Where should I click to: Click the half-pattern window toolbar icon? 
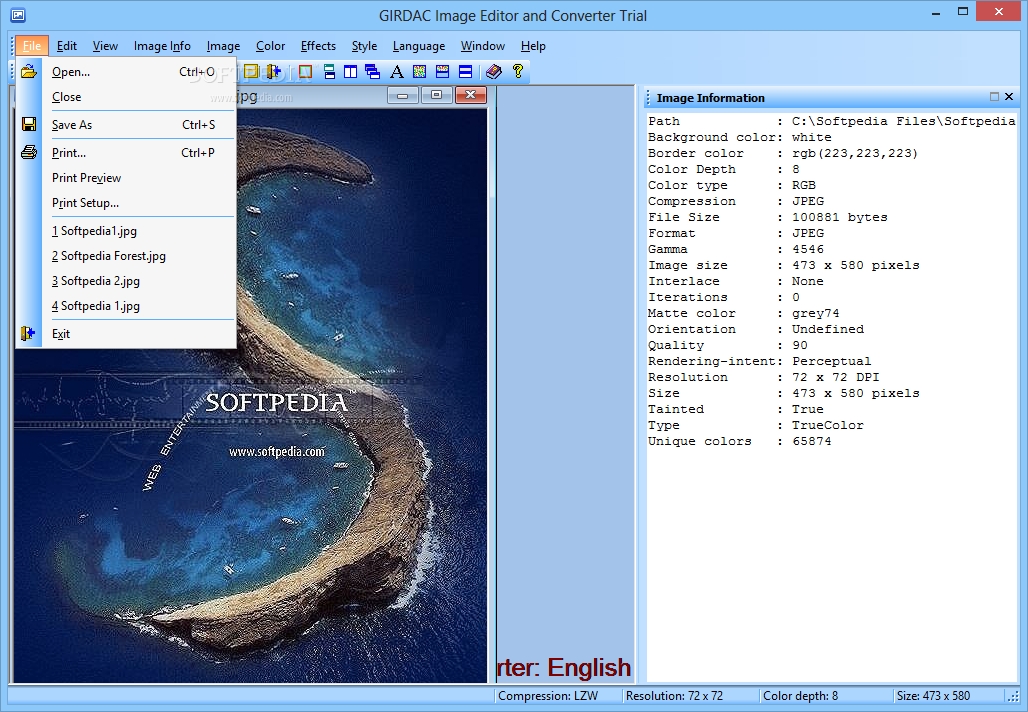coord(443,71)
